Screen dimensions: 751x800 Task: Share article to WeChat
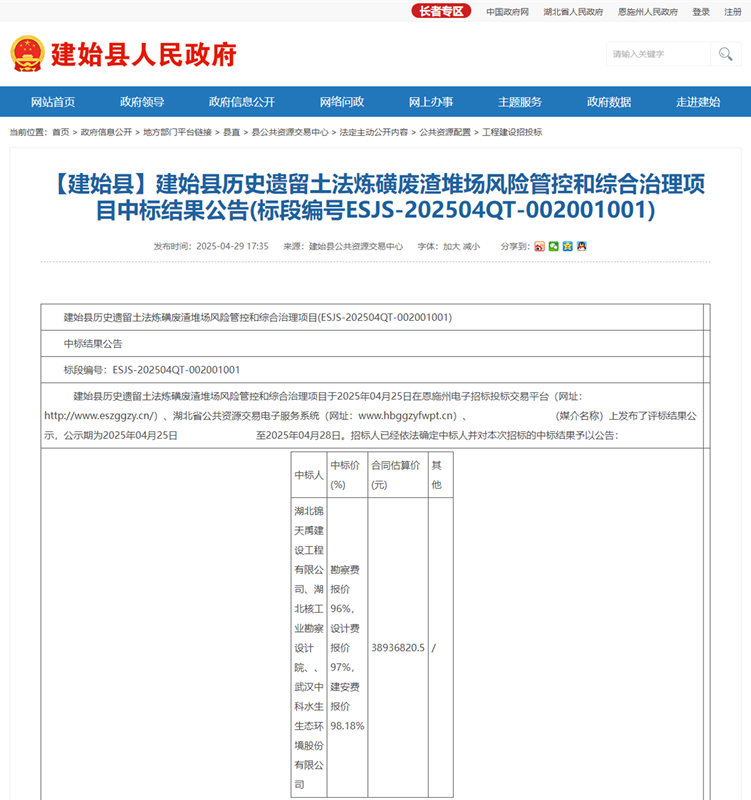pyautogui.click(x=554, y=246)
